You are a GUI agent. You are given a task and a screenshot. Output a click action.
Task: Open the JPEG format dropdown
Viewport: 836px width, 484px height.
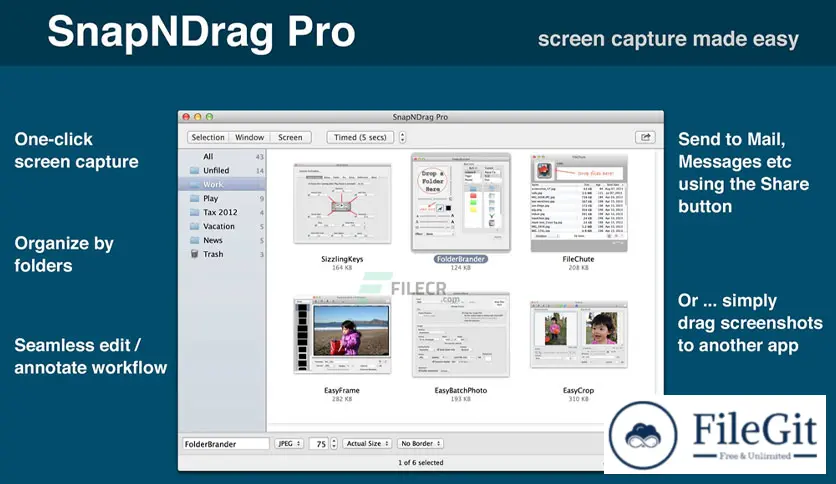click(289, 443)
